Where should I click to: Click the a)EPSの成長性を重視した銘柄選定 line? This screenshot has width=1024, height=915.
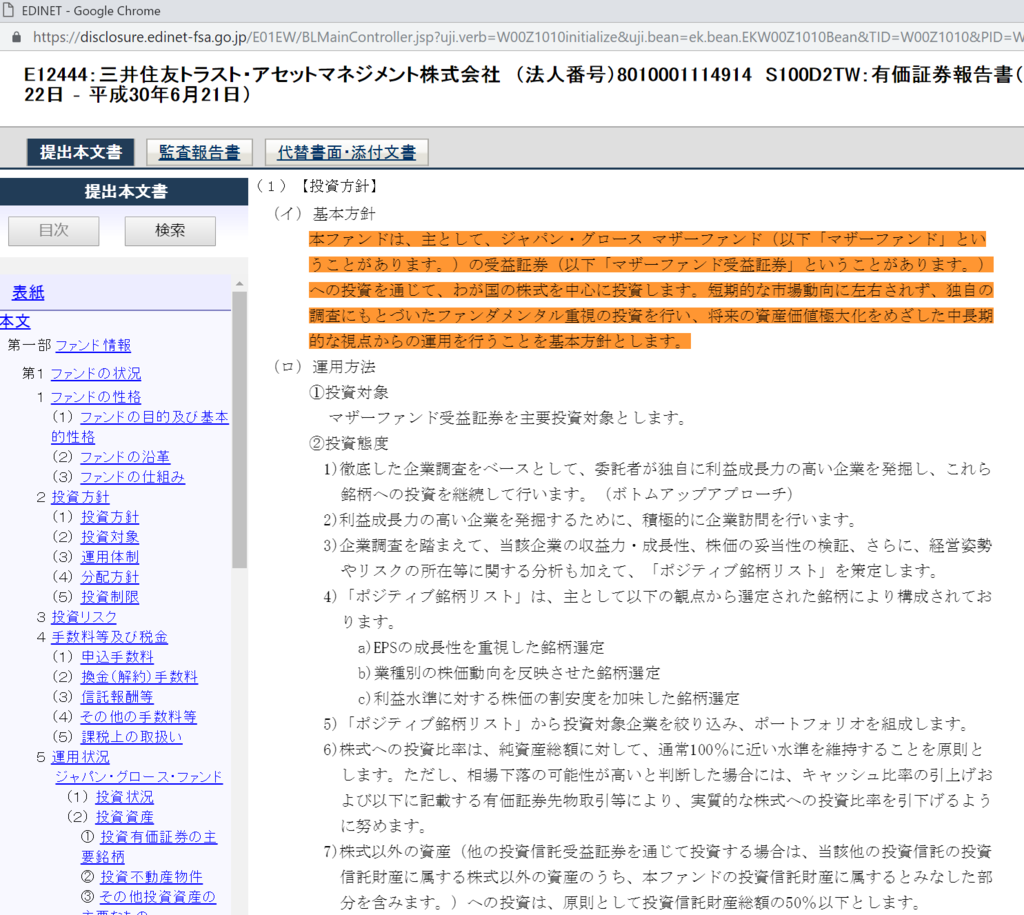(481, 647)
